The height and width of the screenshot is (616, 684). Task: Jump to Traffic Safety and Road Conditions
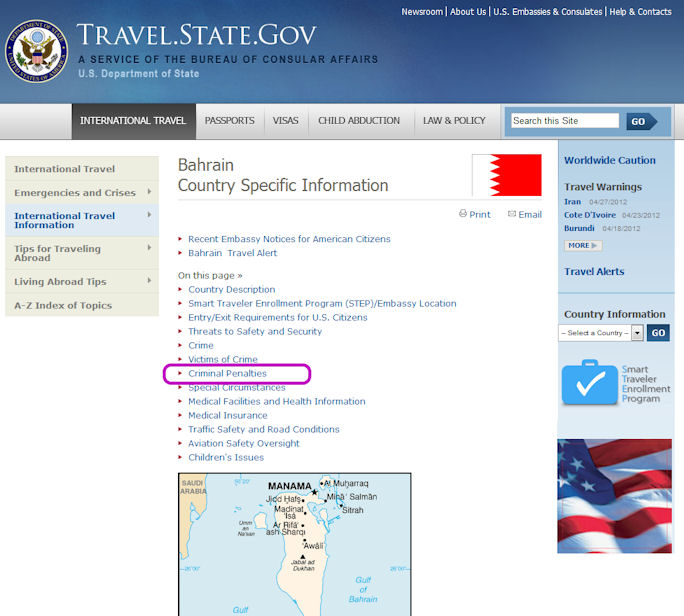(264, 429)
